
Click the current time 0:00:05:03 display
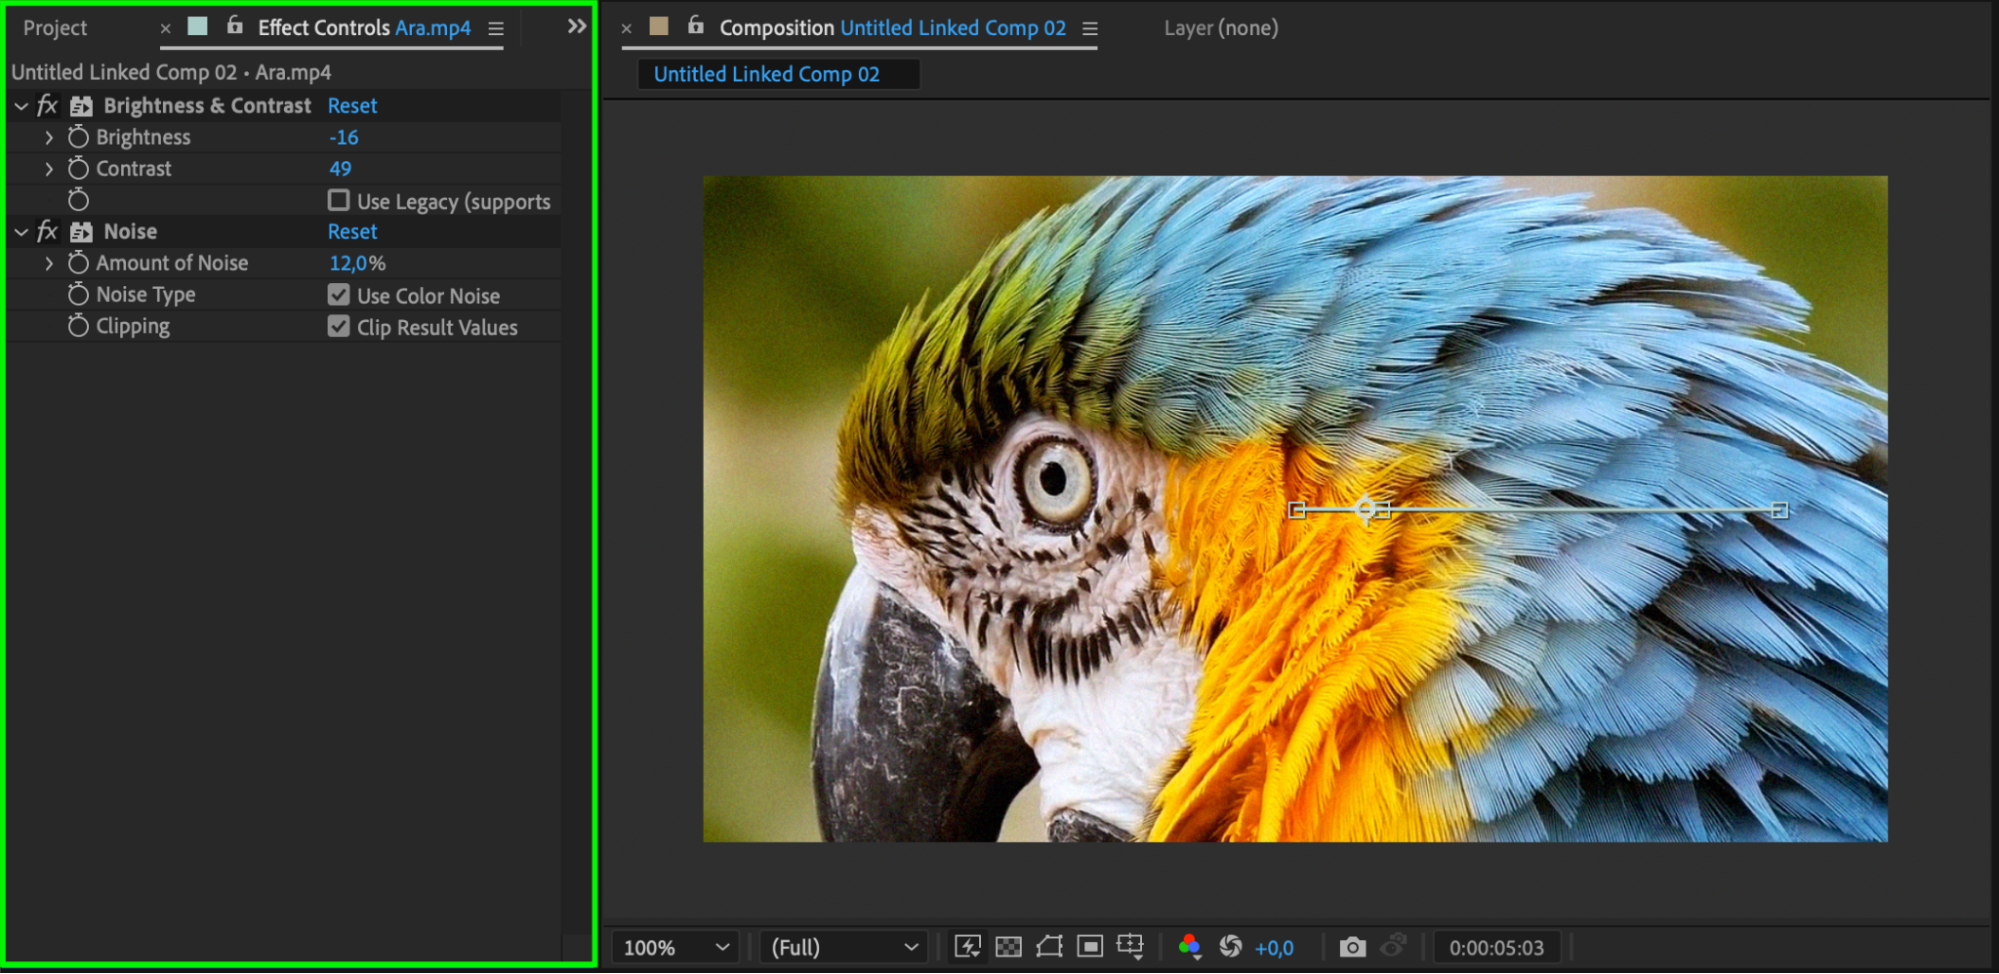coord(1496,947)
